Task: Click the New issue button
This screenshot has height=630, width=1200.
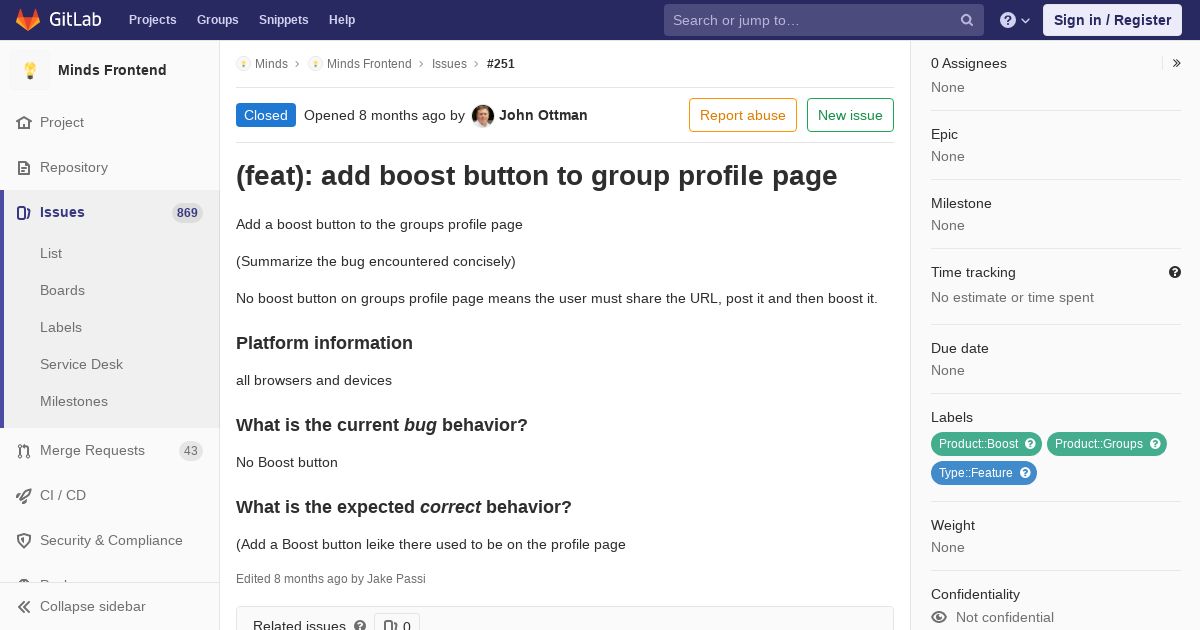Action: coord(850,115)
